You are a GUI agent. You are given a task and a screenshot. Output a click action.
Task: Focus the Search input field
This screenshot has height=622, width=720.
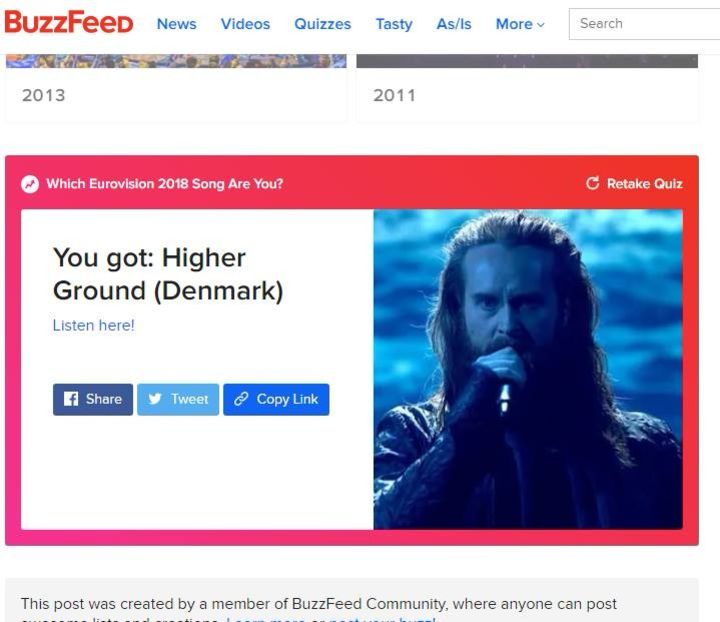pos(644,24)
